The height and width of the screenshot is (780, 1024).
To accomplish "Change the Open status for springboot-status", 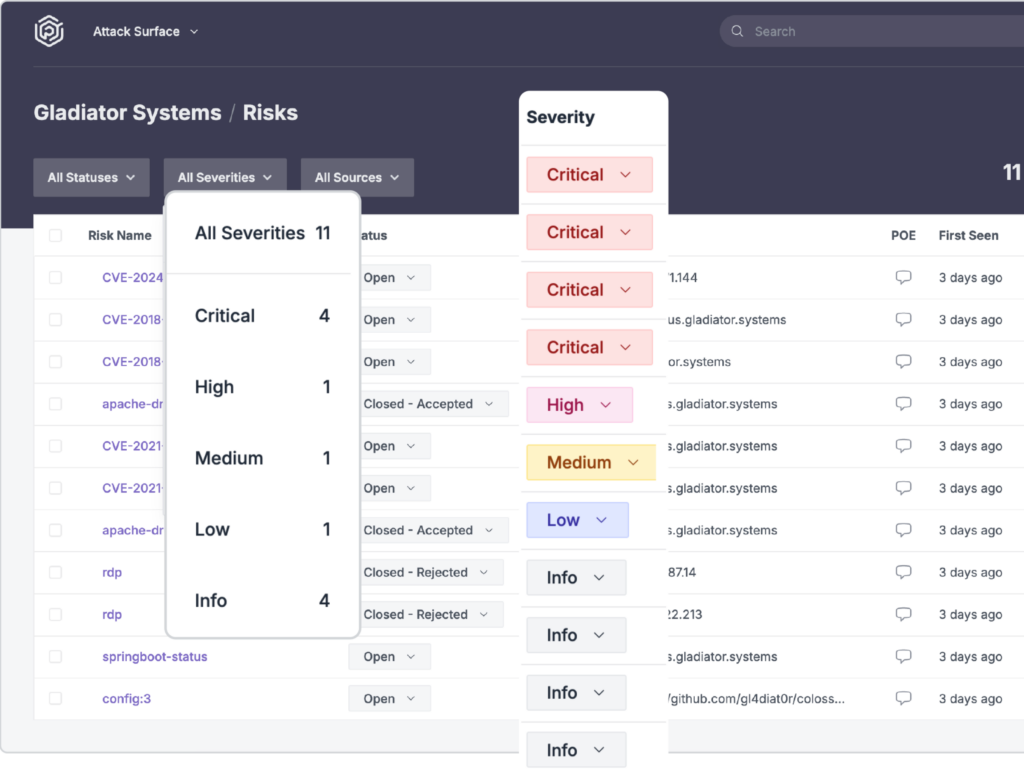I will [x=389, y=657].
